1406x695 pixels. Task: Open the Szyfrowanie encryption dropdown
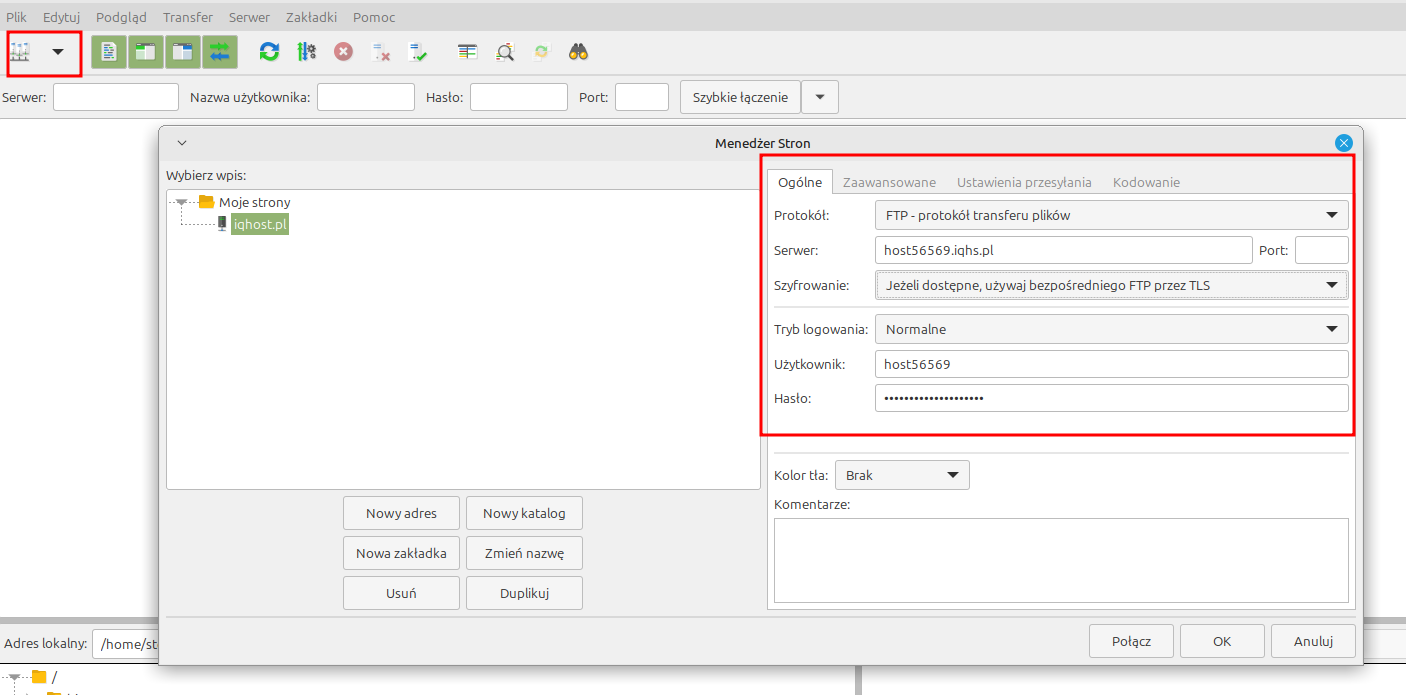(x=1111, y=285)
